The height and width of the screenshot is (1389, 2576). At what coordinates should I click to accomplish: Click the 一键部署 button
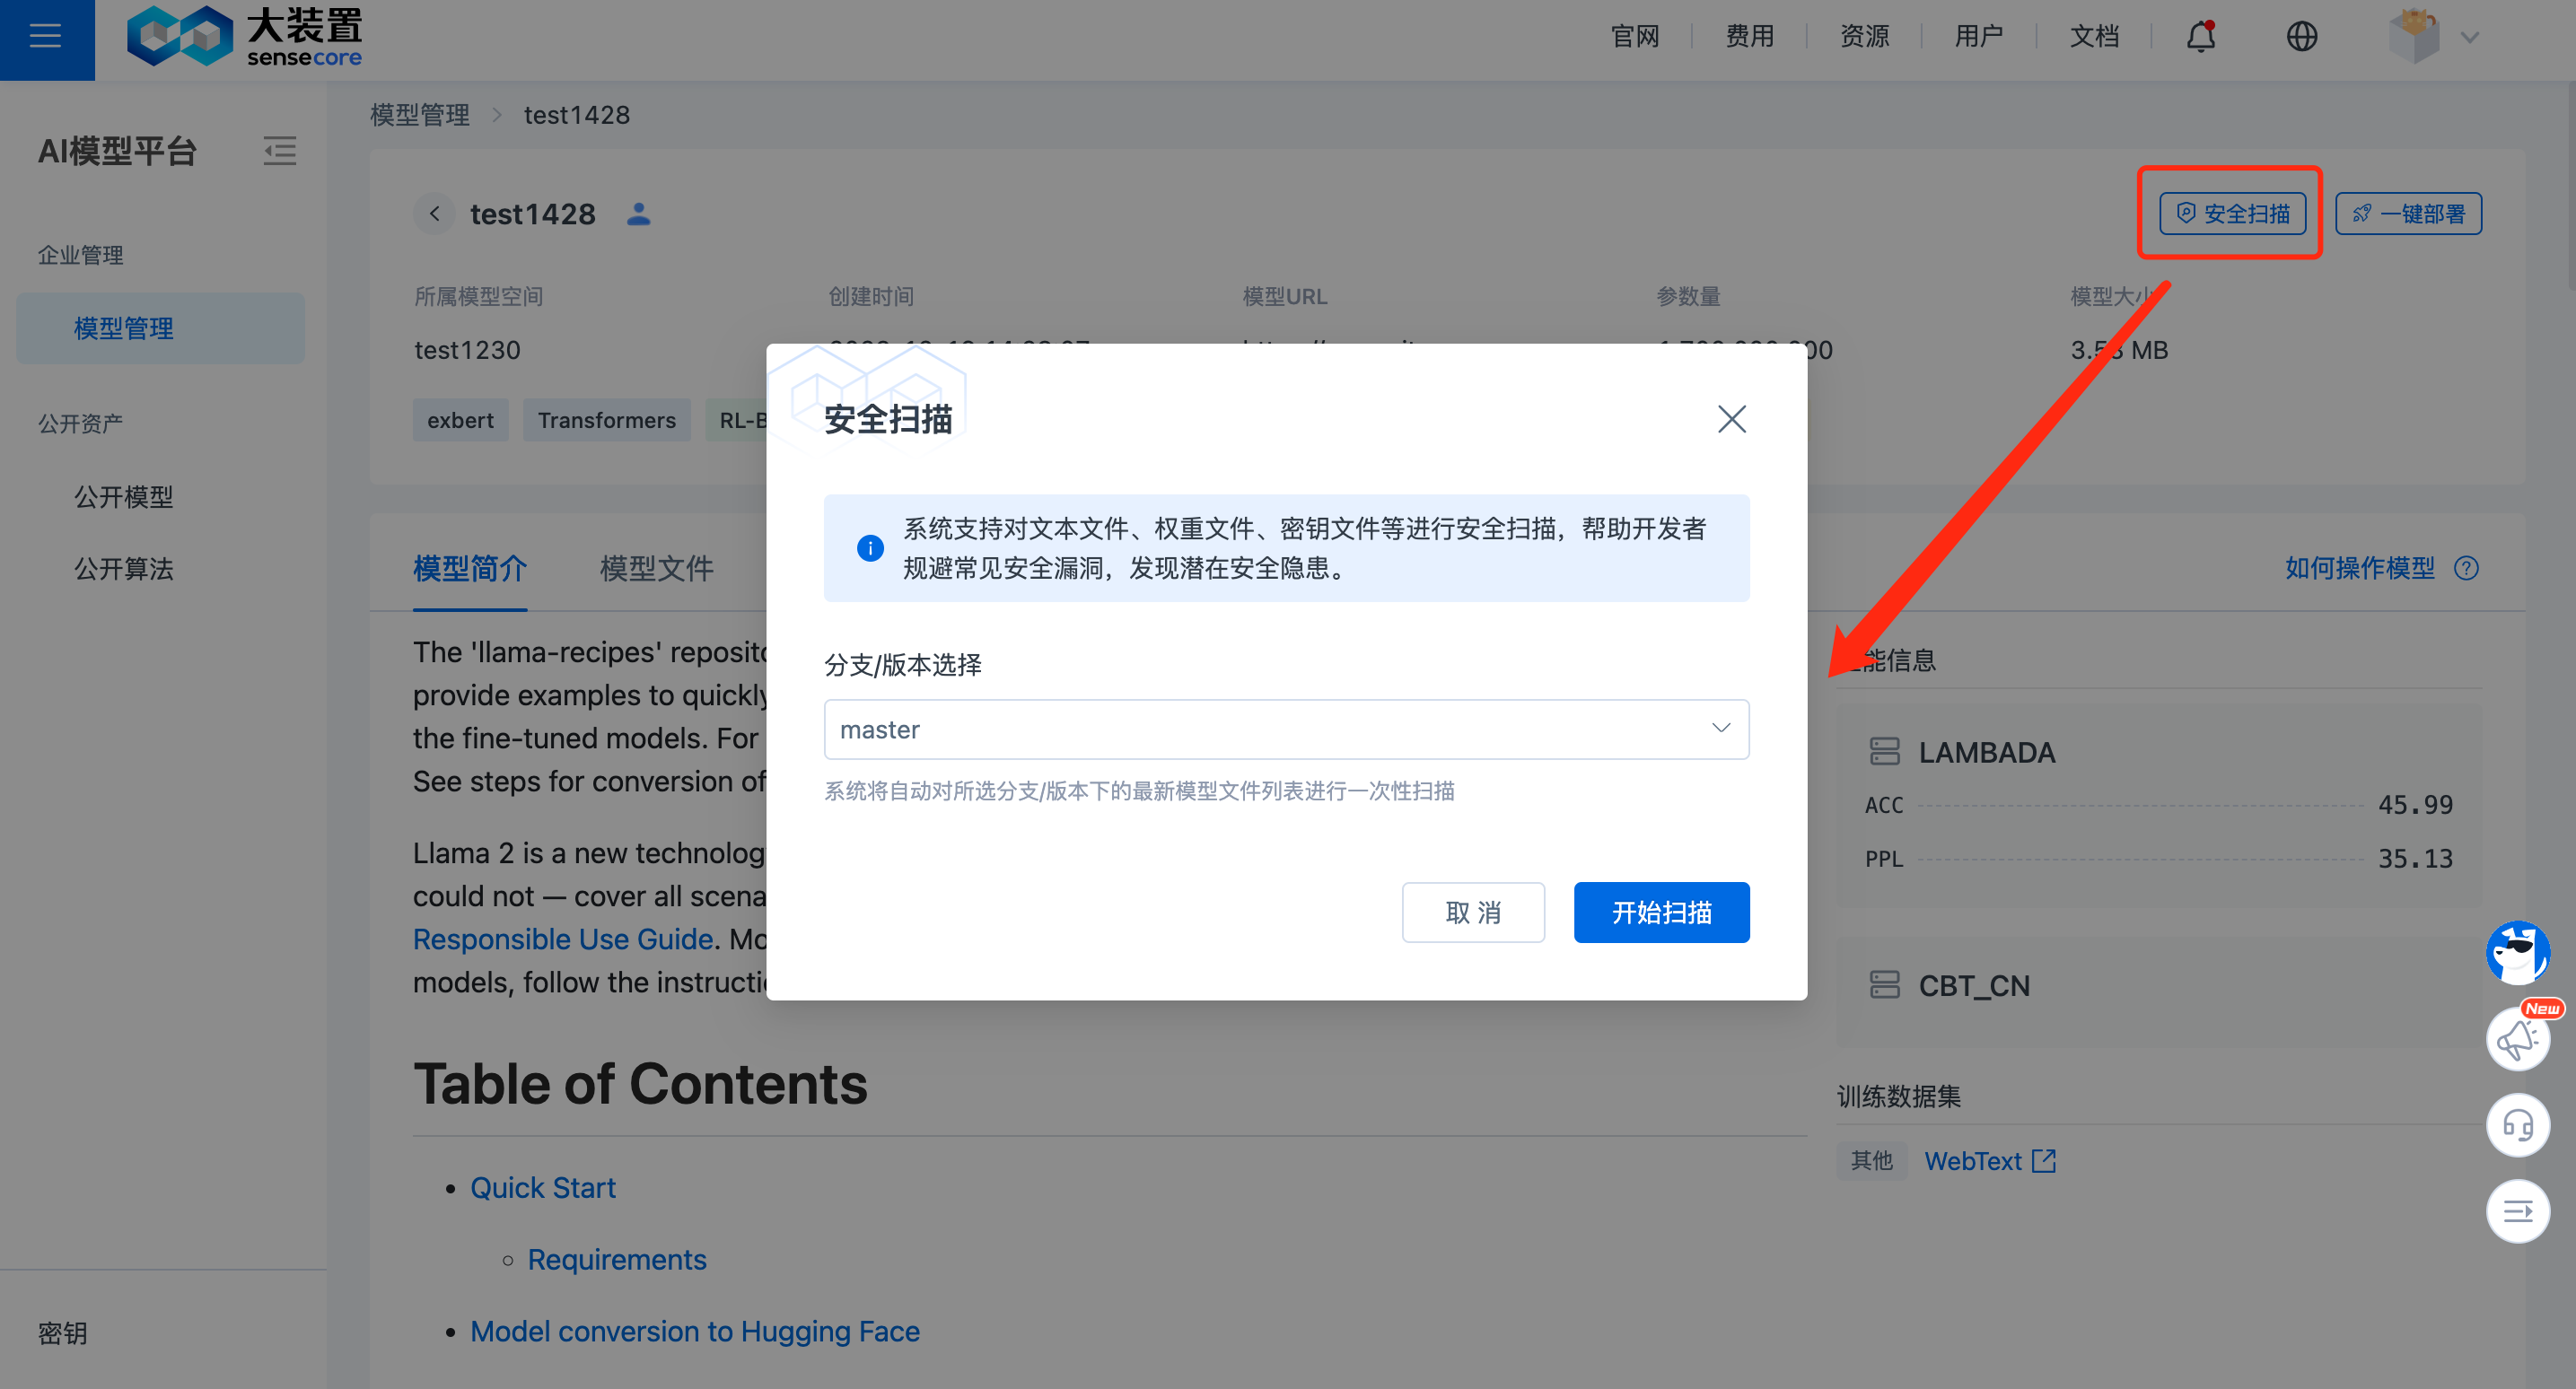click(2407, 214)
